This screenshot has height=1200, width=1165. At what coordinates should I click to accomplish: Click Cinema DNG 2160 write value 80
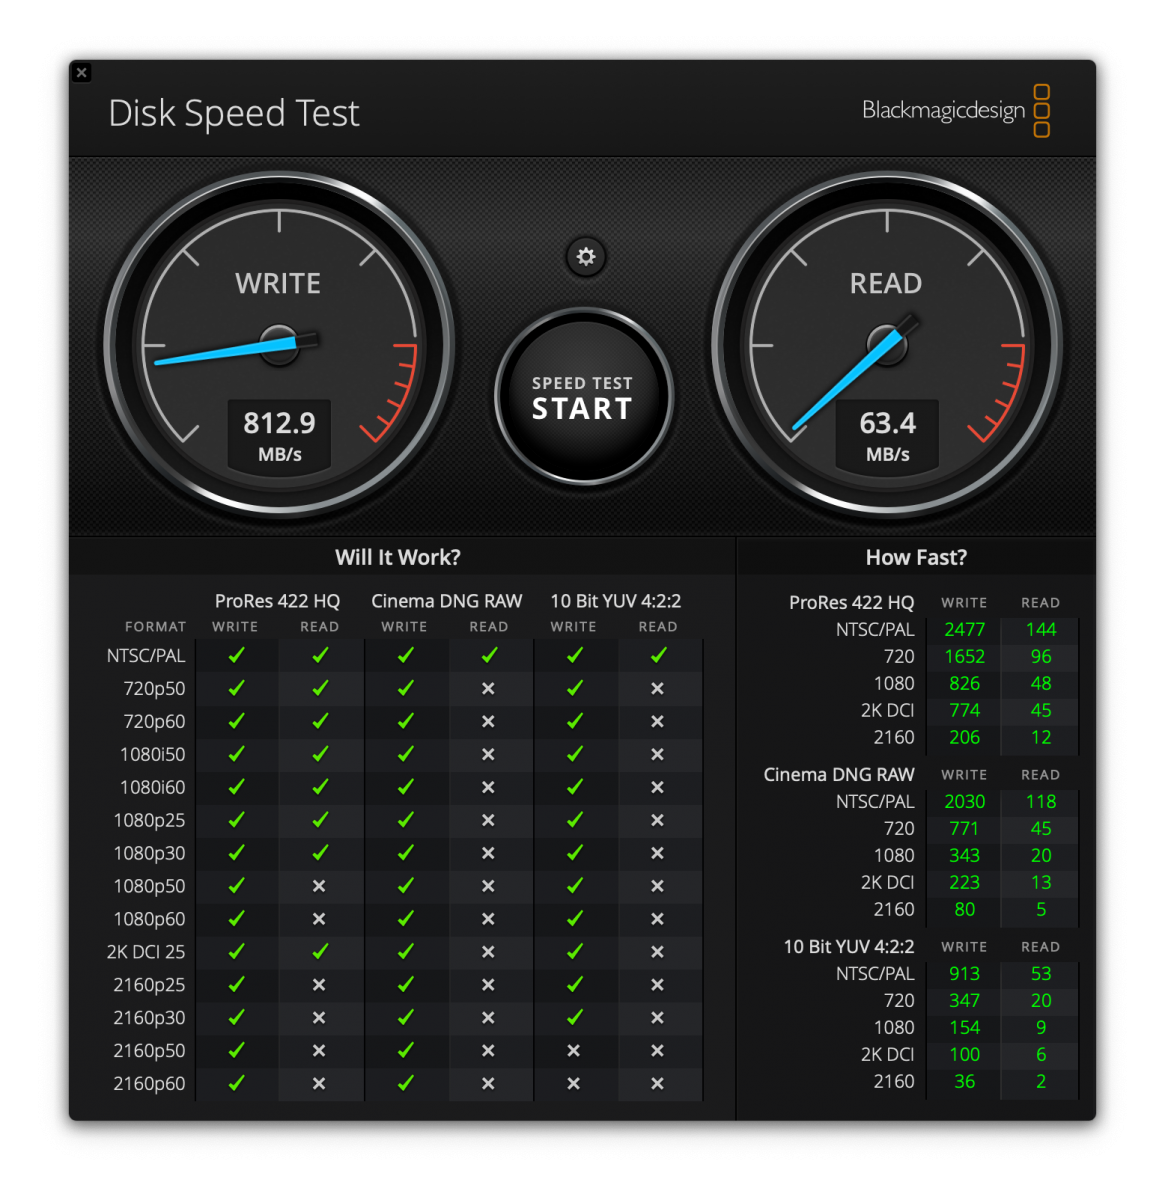click(x=964, y=909)
